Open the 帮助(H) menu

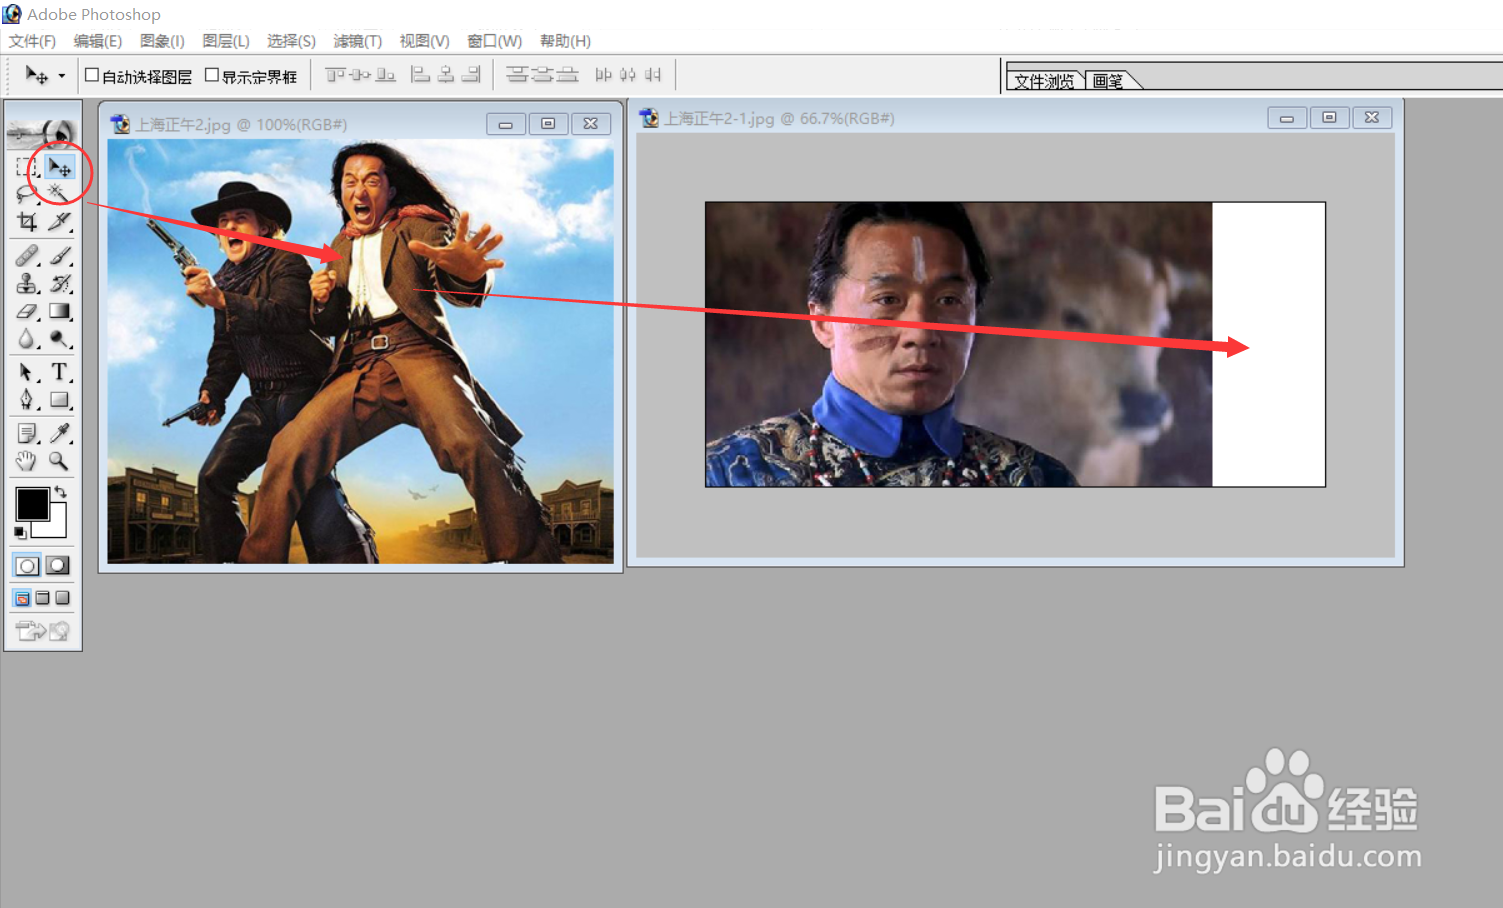click(x=565, y=41)
